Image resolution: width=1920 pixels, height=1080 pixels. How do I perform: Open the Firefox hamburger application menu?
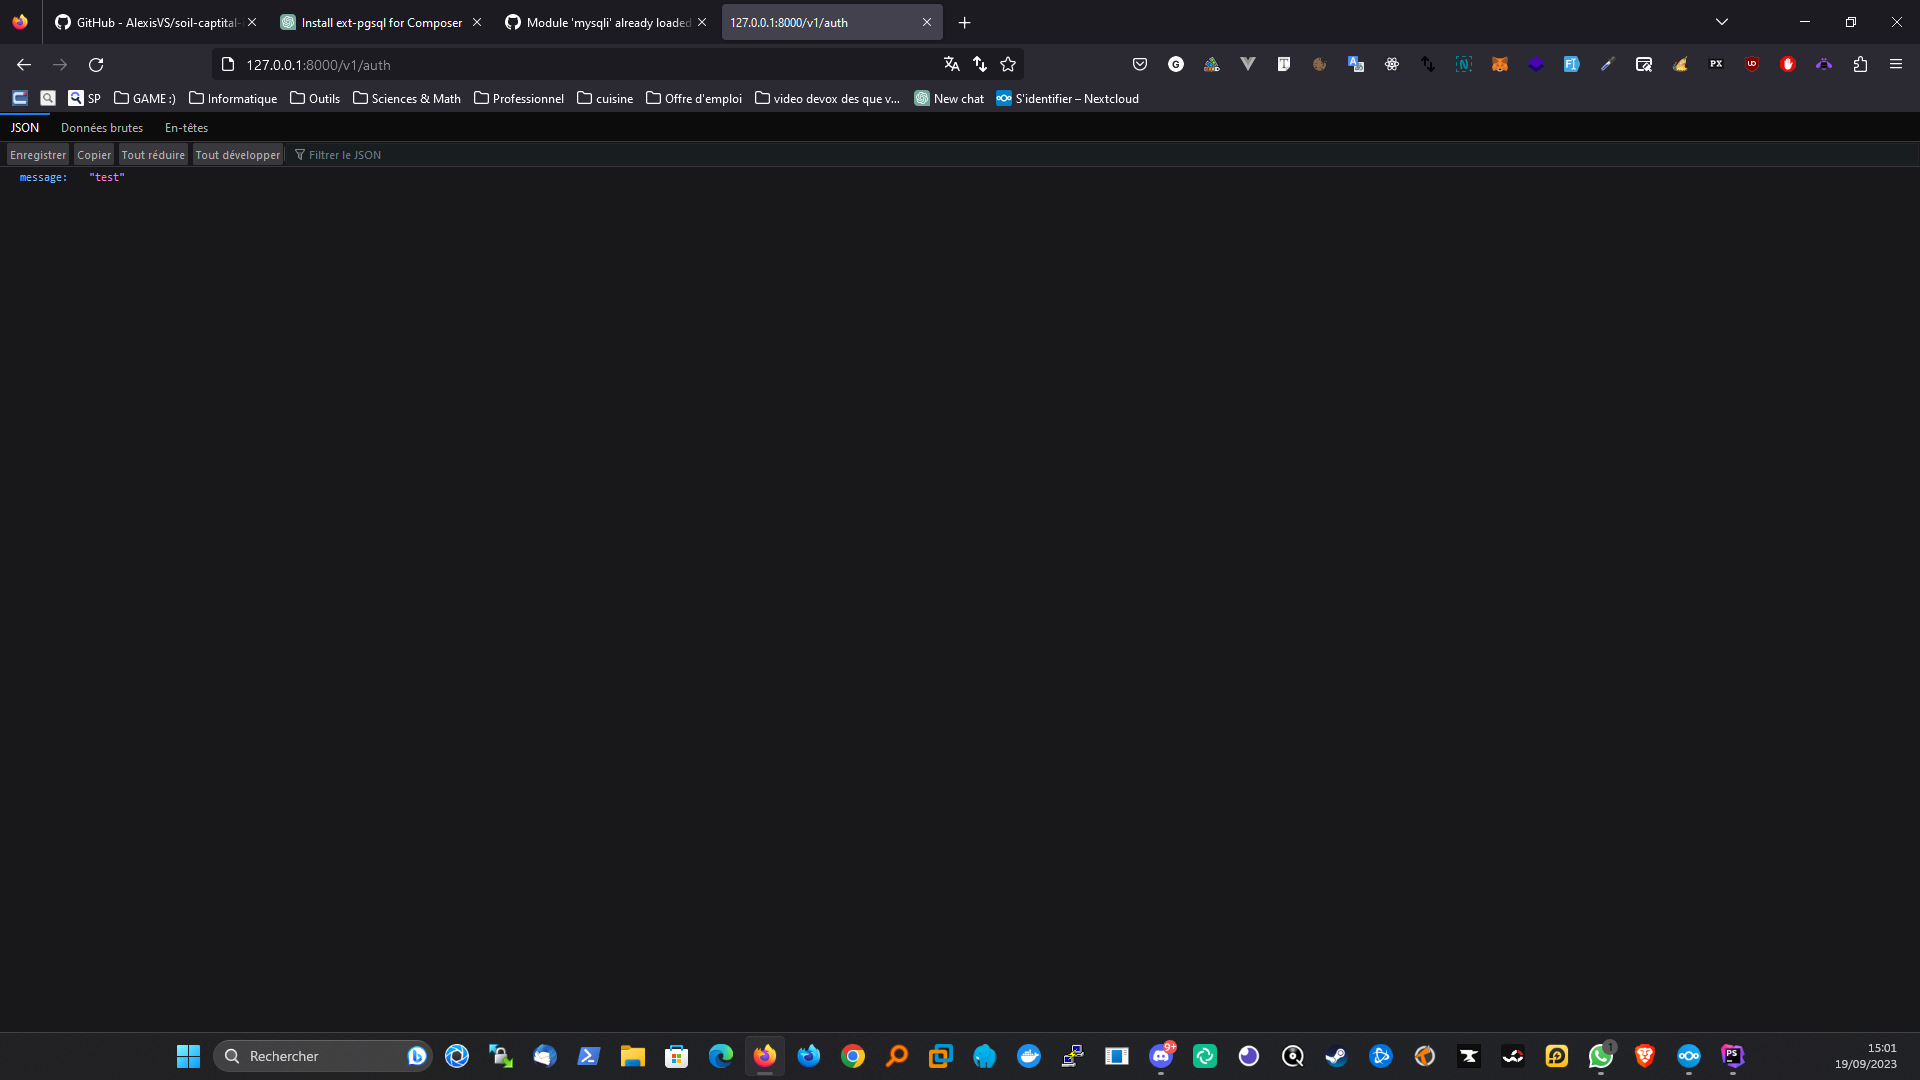1895,64
